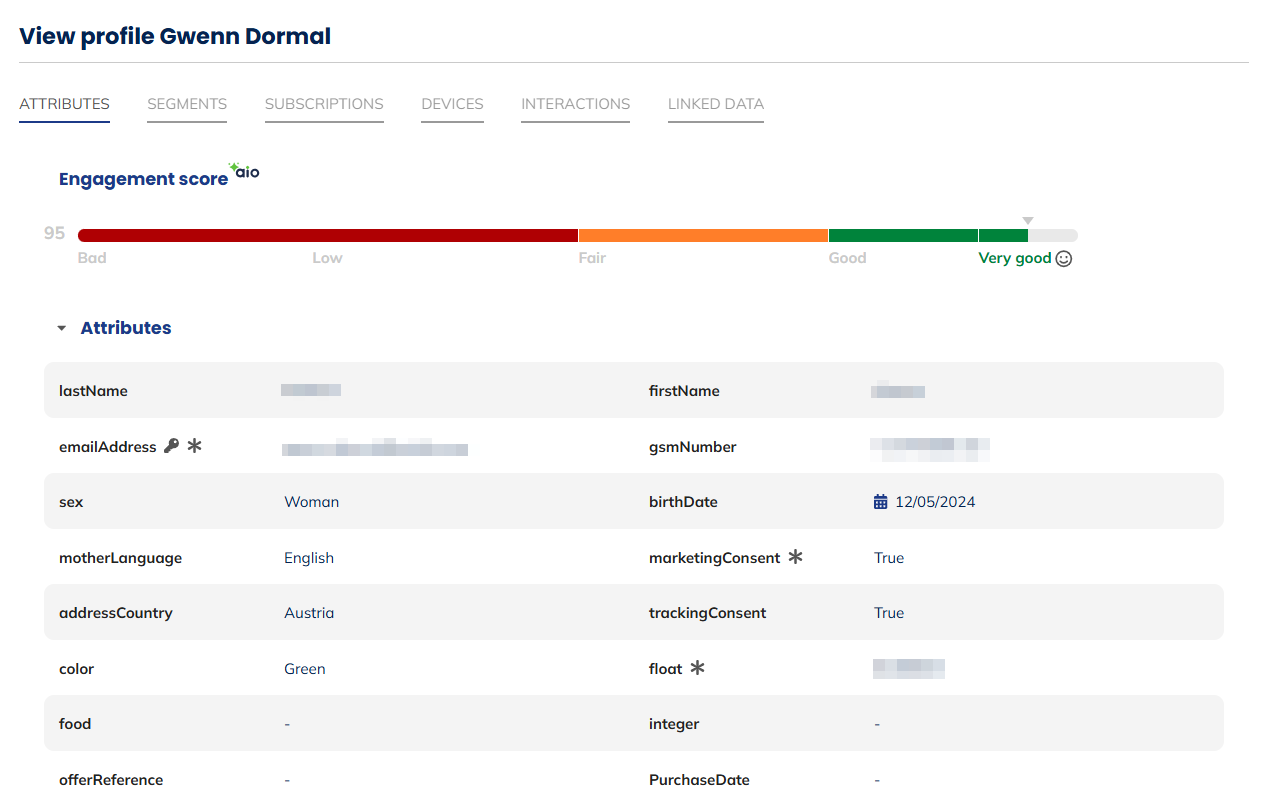Collapse the Attributes section arrow

tap(62, 328)
